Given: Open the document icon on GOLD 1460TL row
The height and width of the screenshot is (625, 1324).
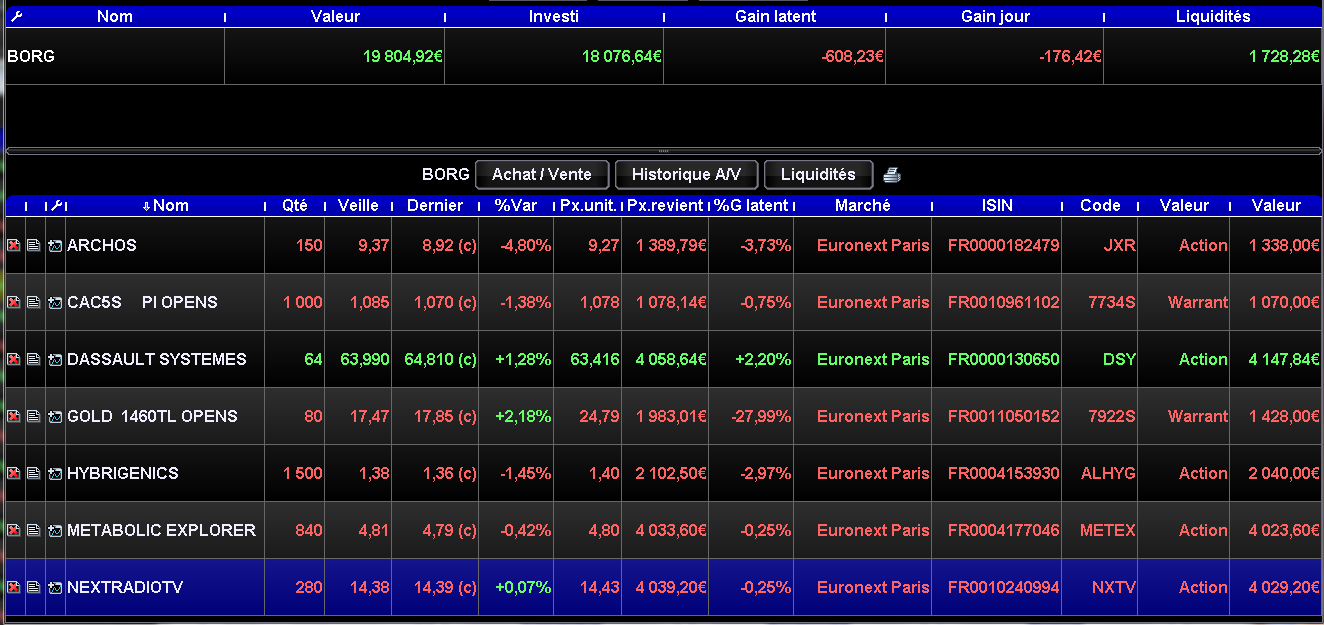Looking at the screenshot, I should pos(34,416).
